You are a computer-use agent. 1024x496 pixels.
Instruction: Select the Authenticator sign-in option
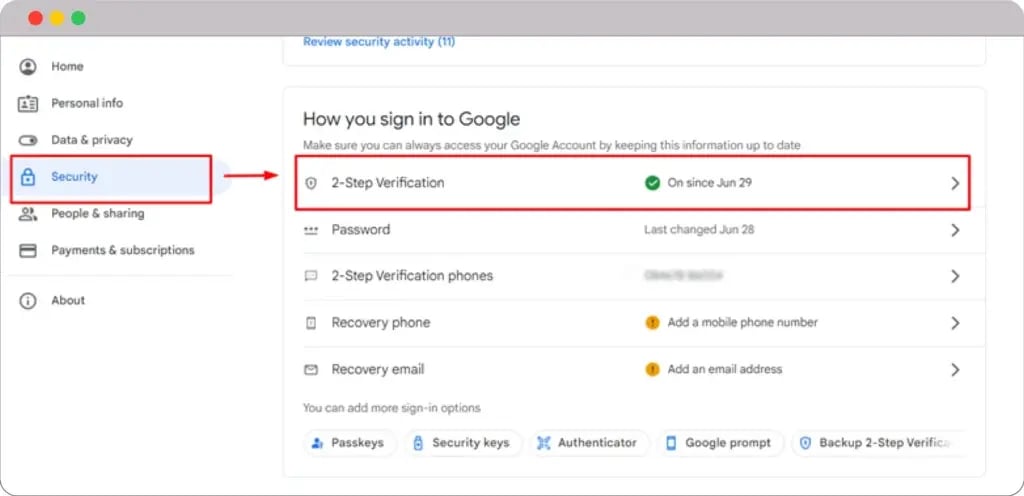point(588,443)
